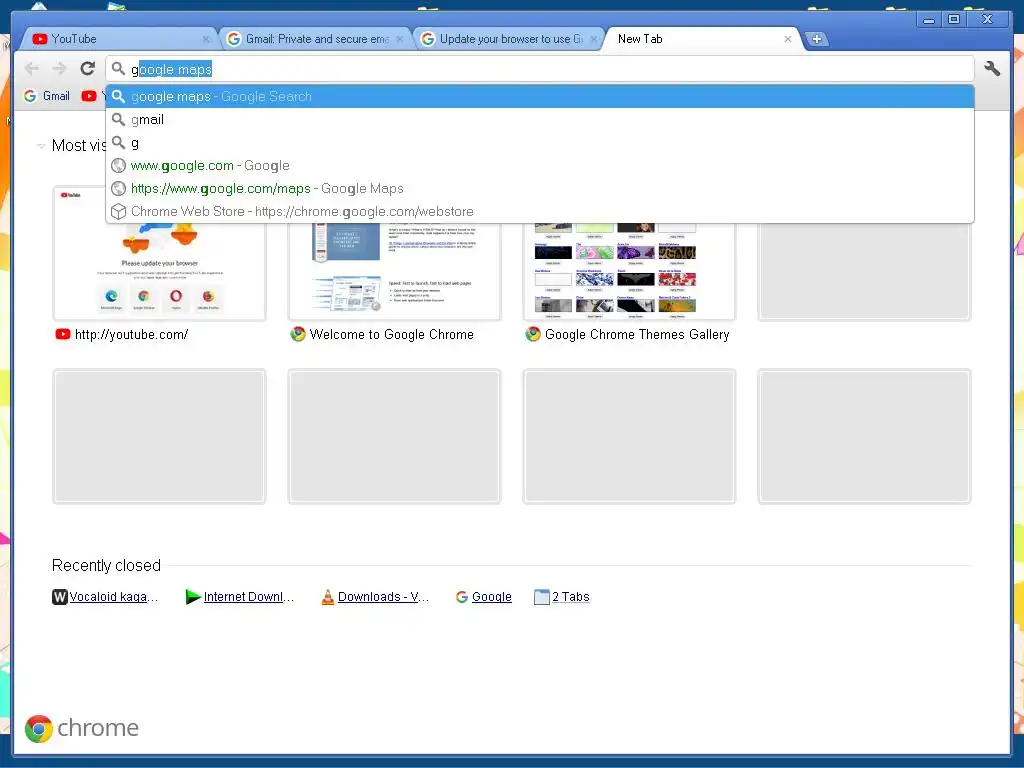Click window icon beside 2 Tabs

(541, 597)
